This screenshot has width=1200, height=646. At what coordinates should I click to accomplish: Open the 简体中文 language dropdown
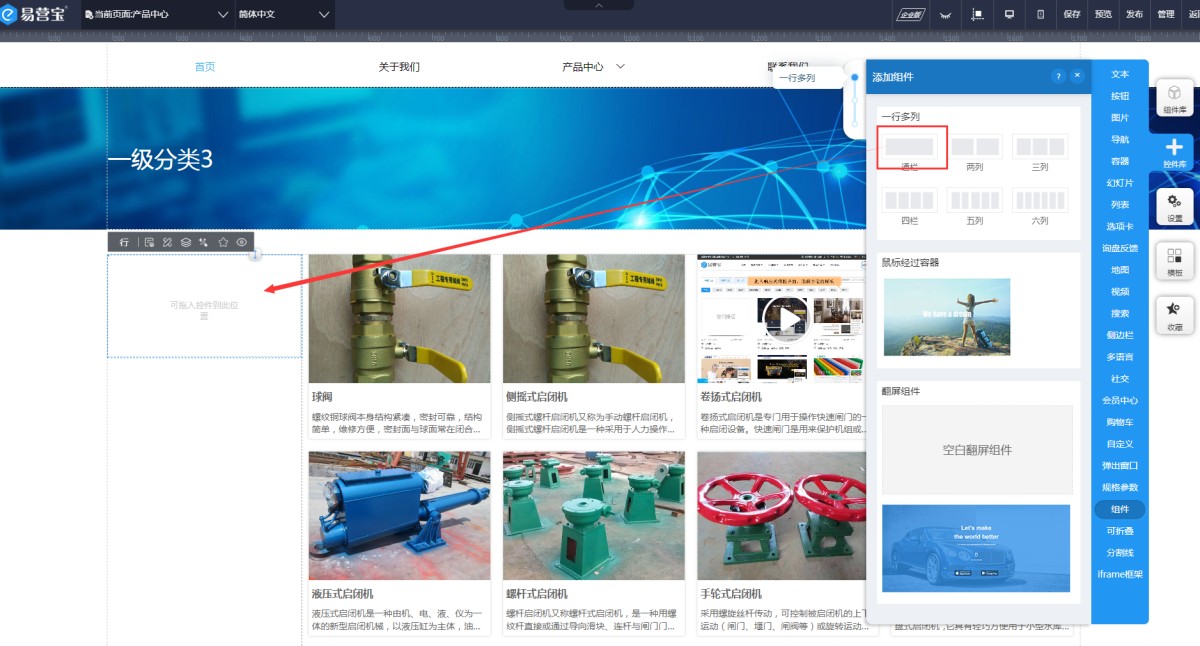(284, 14)
